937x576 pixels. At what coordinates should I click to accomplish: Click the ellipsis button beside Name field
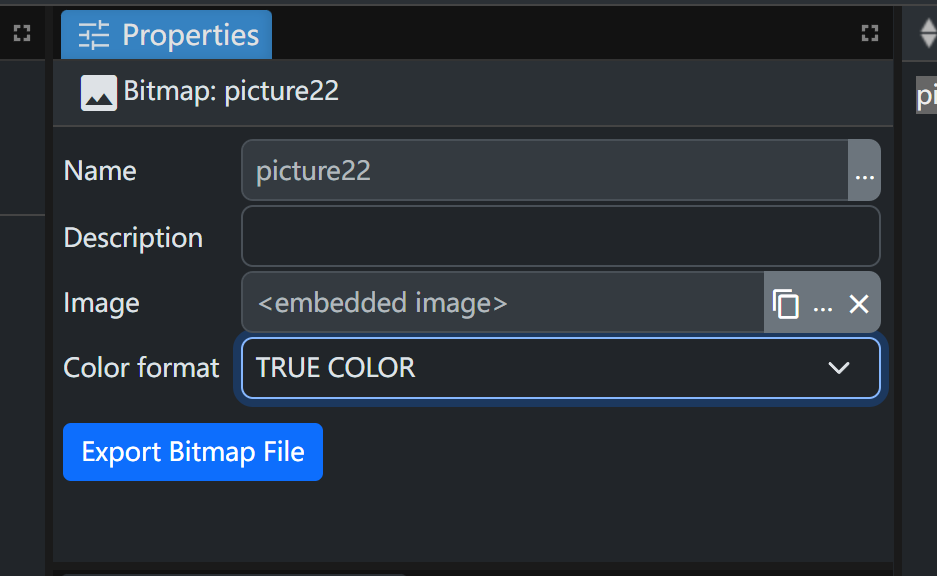click(864, 171)
